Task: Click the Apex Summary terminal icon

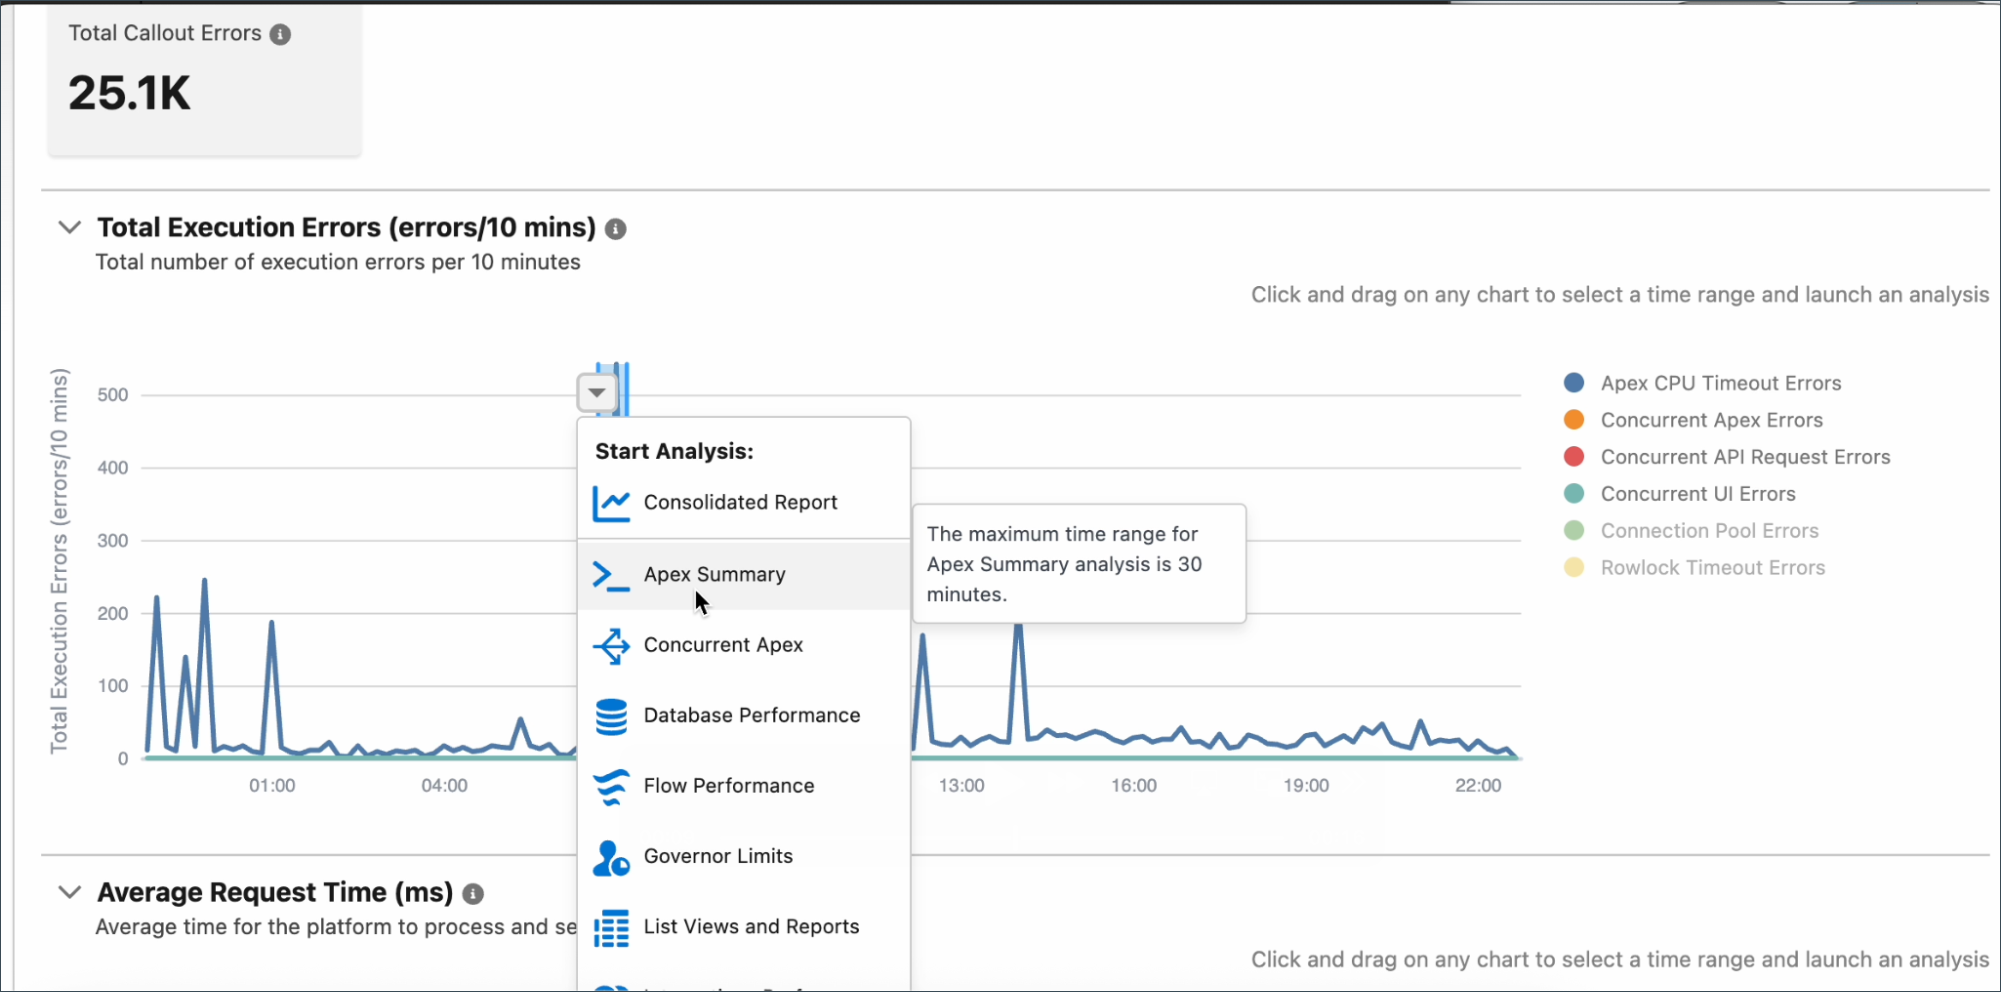Action: (x=611, y=575)
